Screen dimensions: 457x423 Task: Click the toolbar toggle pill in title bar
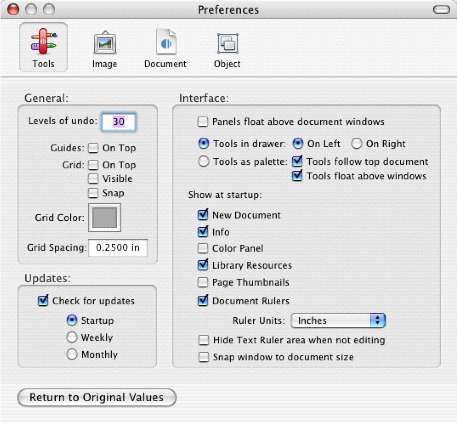tap(441, 9)
